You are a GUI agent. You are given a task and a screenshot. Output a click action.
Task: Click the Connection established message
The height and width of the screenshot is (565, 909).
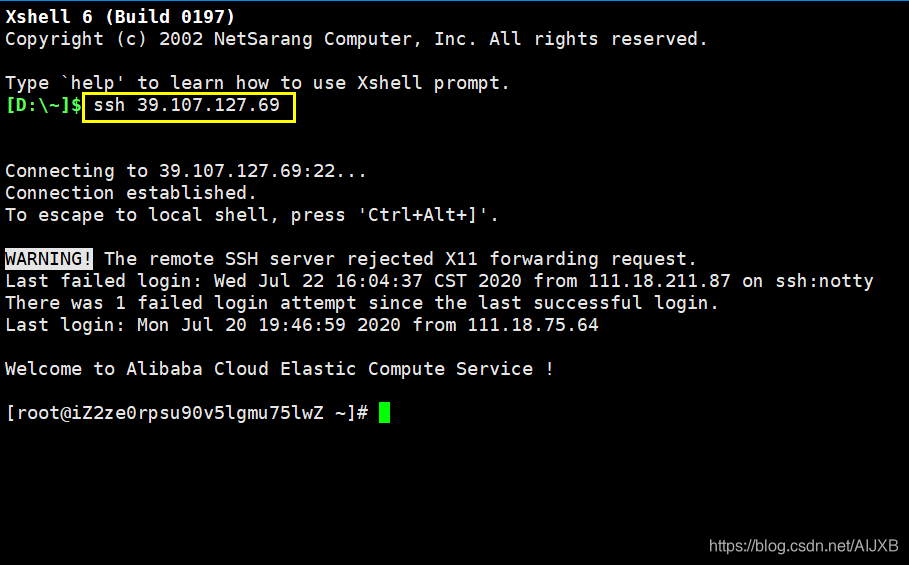pyautogui.click(x=130, y=192)
